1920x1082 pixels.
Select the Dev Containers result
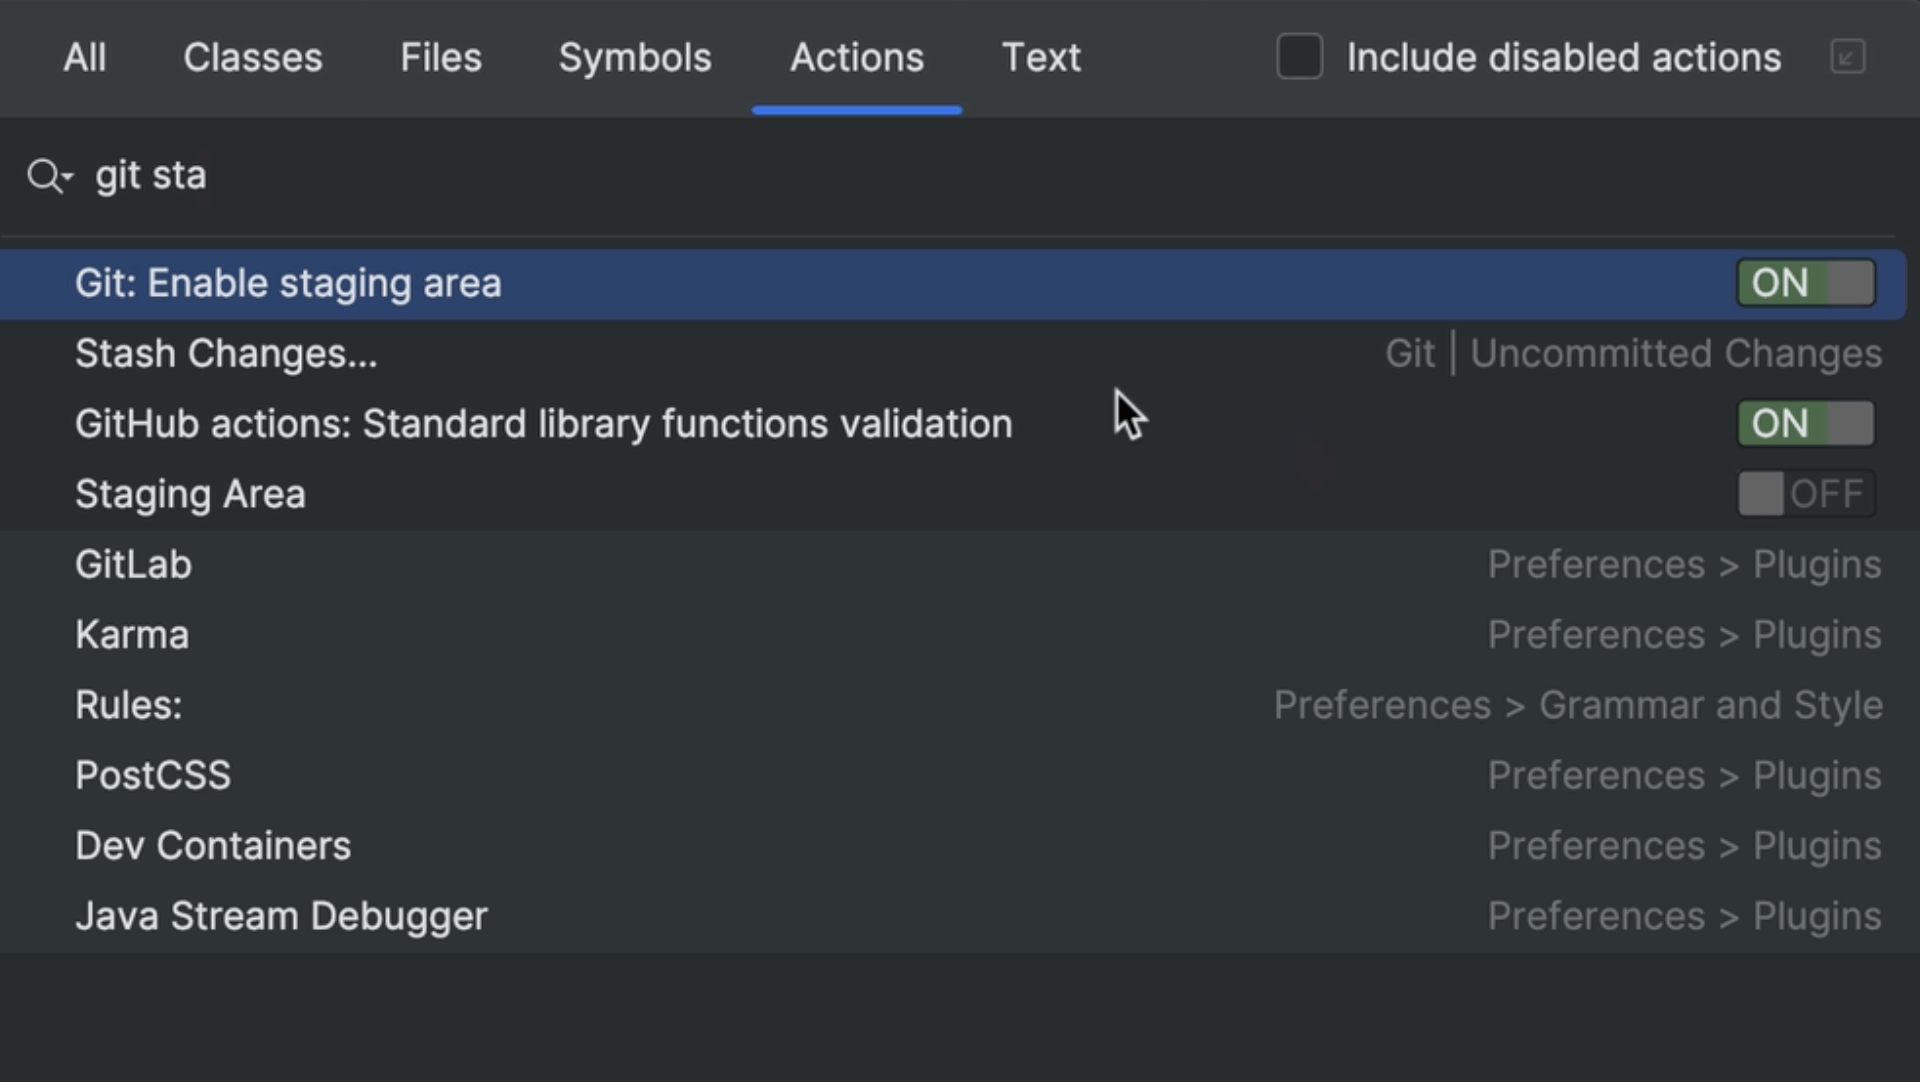coord(212,846)
